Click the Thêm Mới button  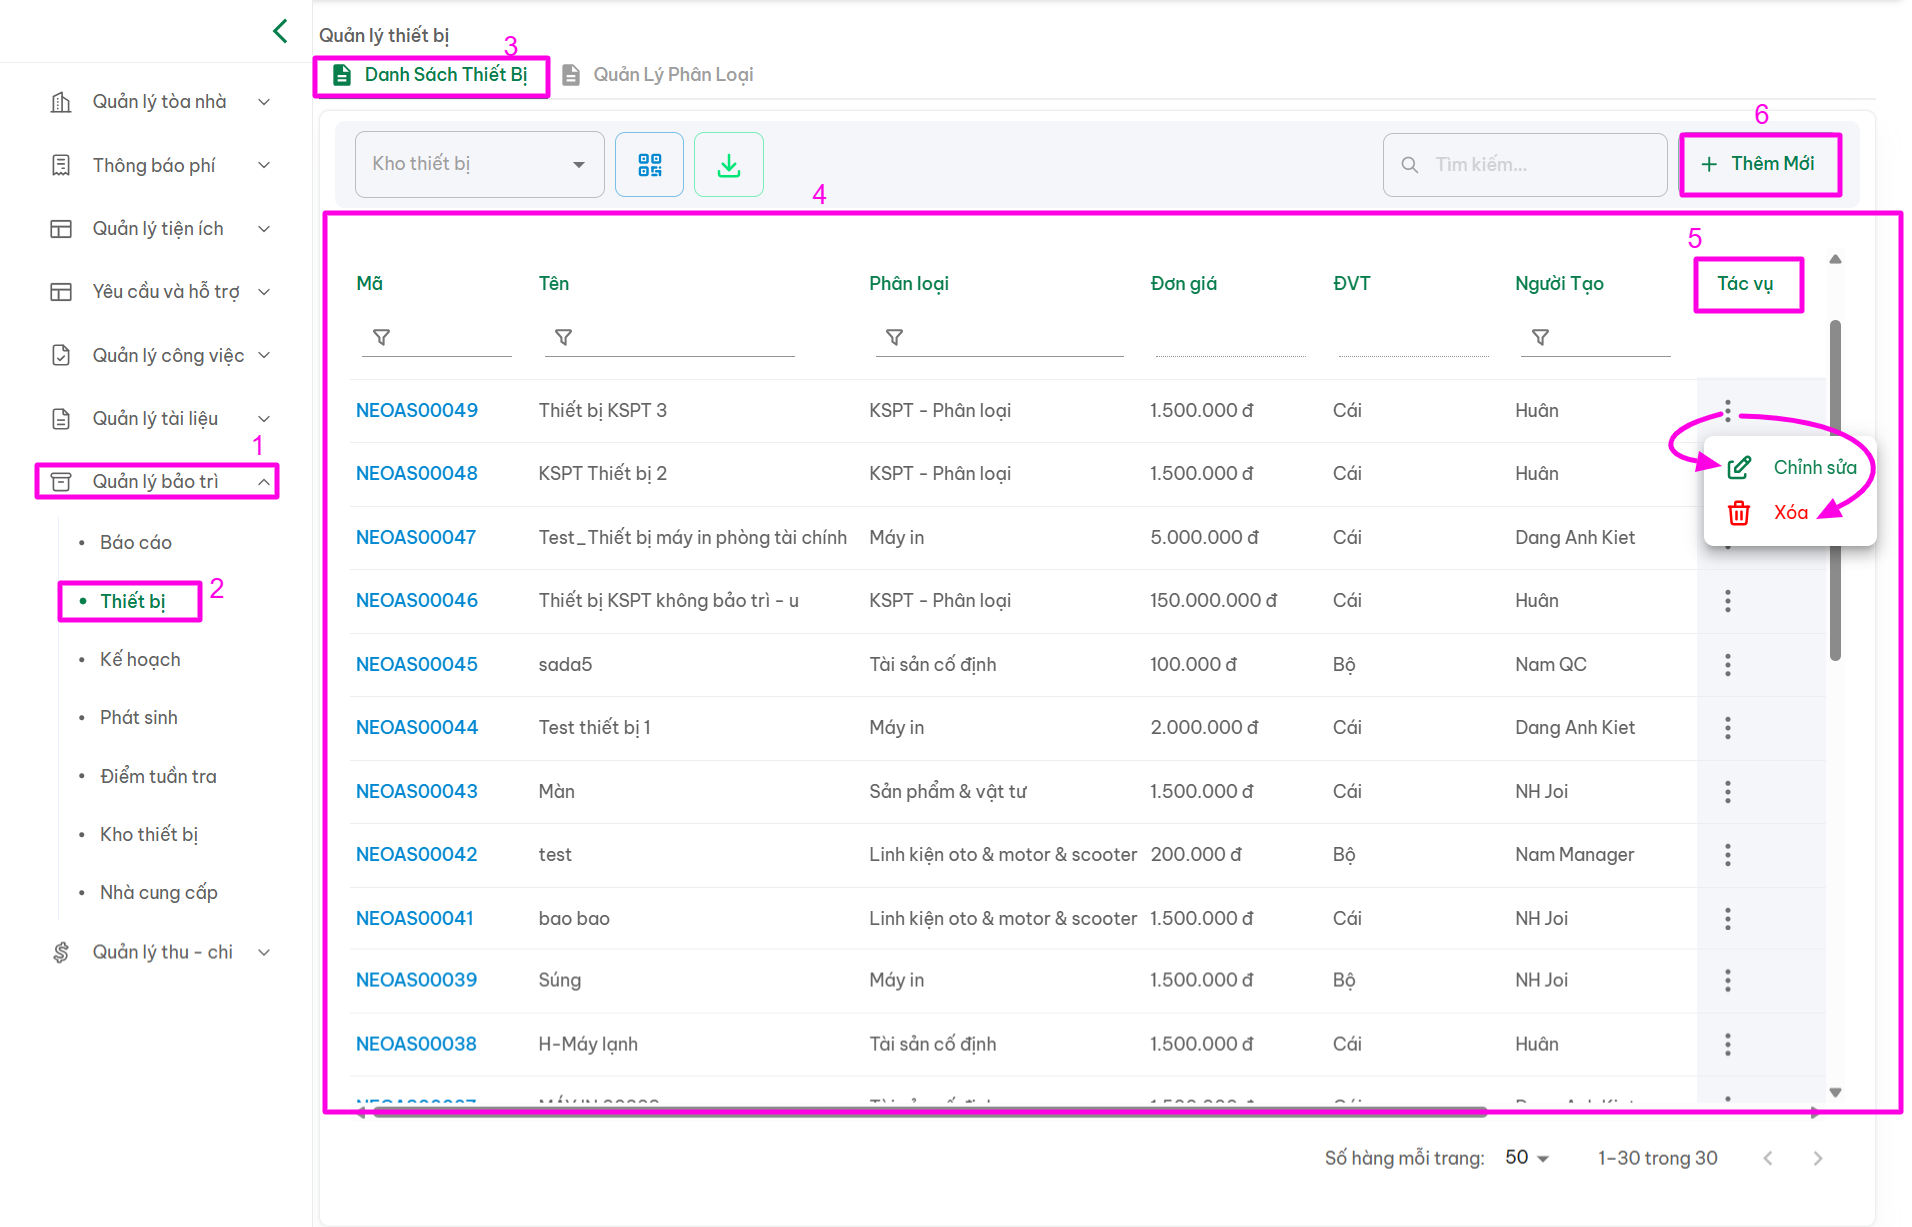(1759, 164)
